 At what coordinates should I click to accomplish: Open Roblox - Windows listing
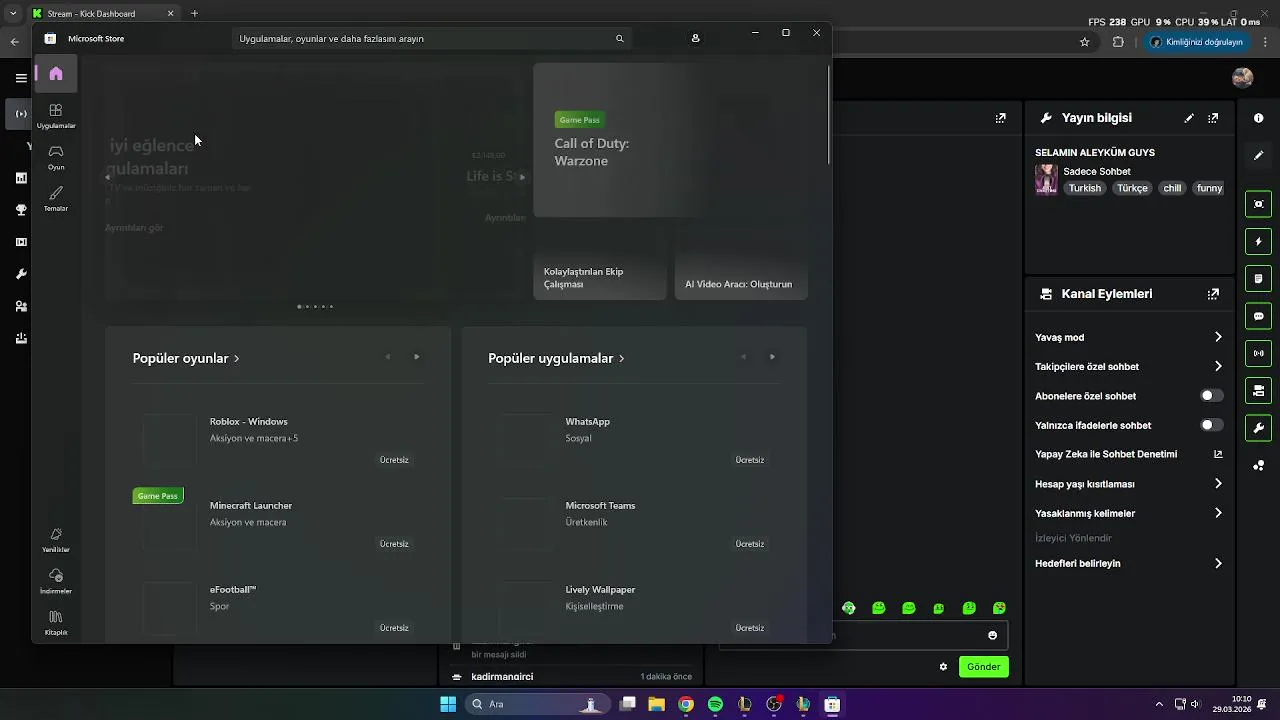[278, 440]
